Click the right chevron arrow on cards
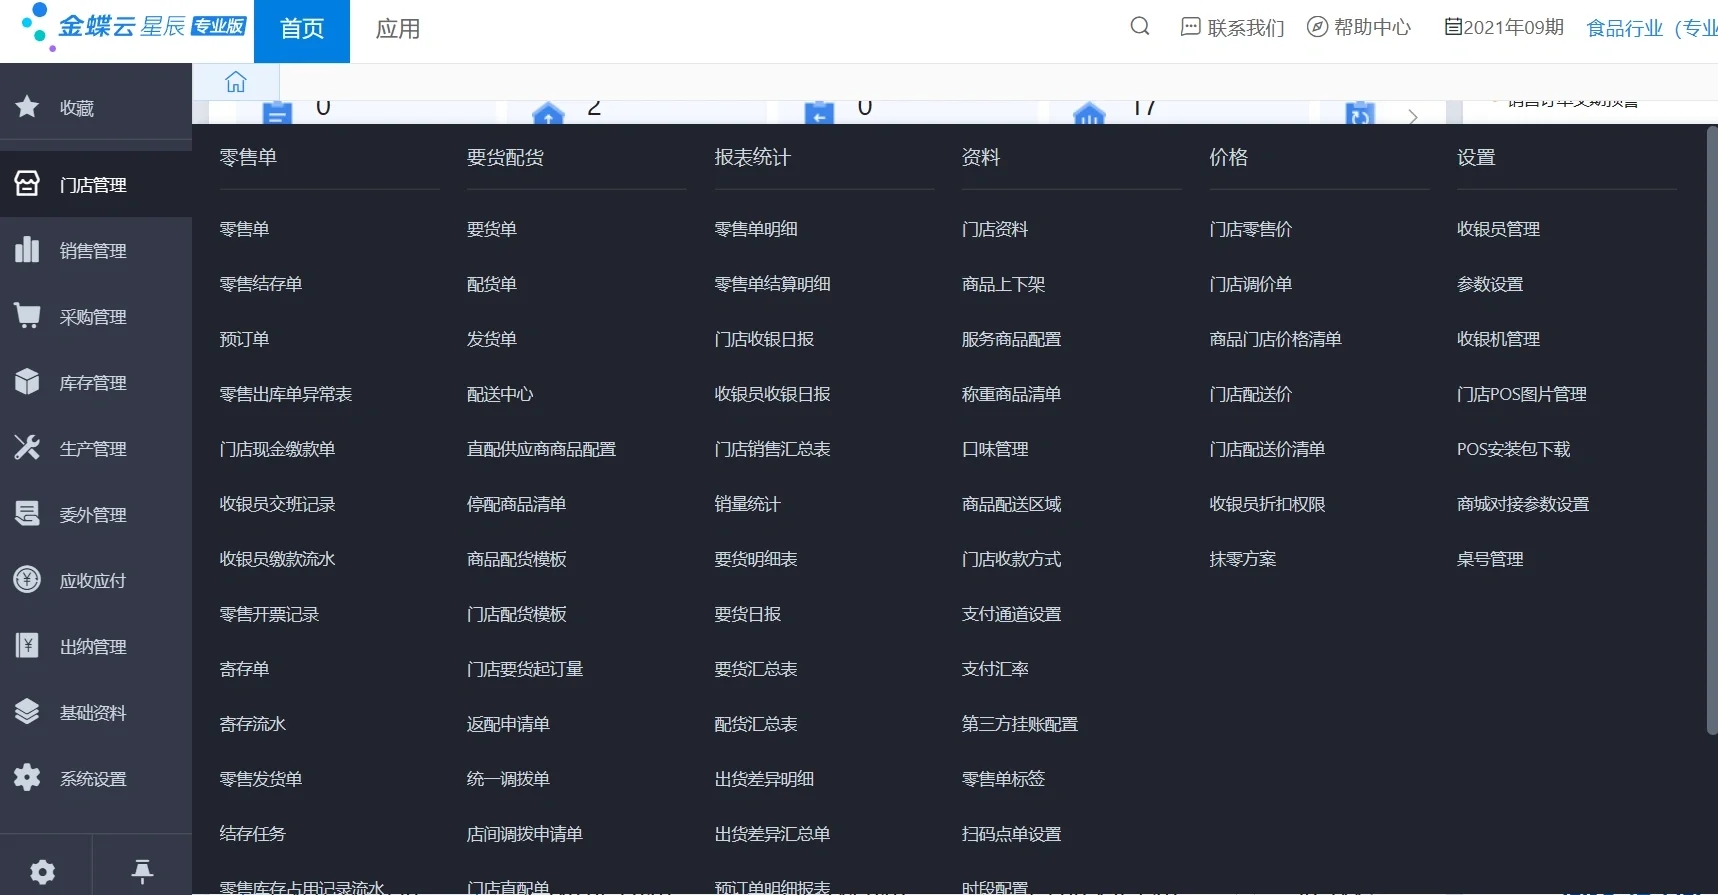Image resolution: width=1718 pixels, height=895 pixels. click(x=1412, y=117)
